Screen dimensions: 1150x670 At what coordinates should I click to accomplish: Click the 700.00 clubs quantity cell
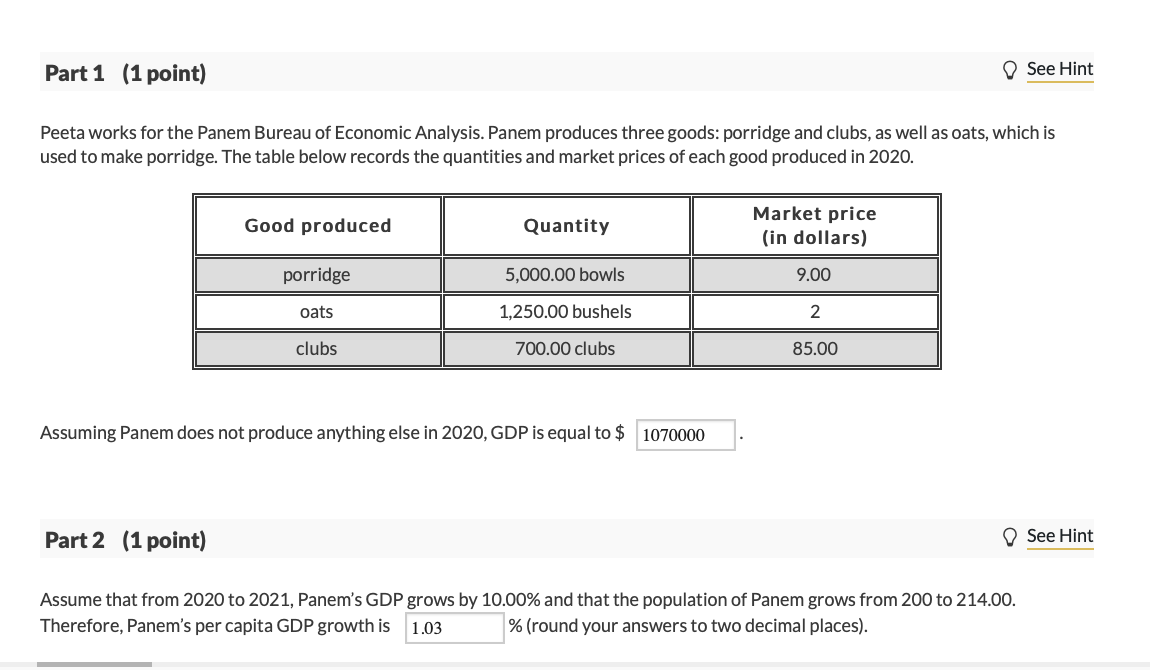coord(565,349)
